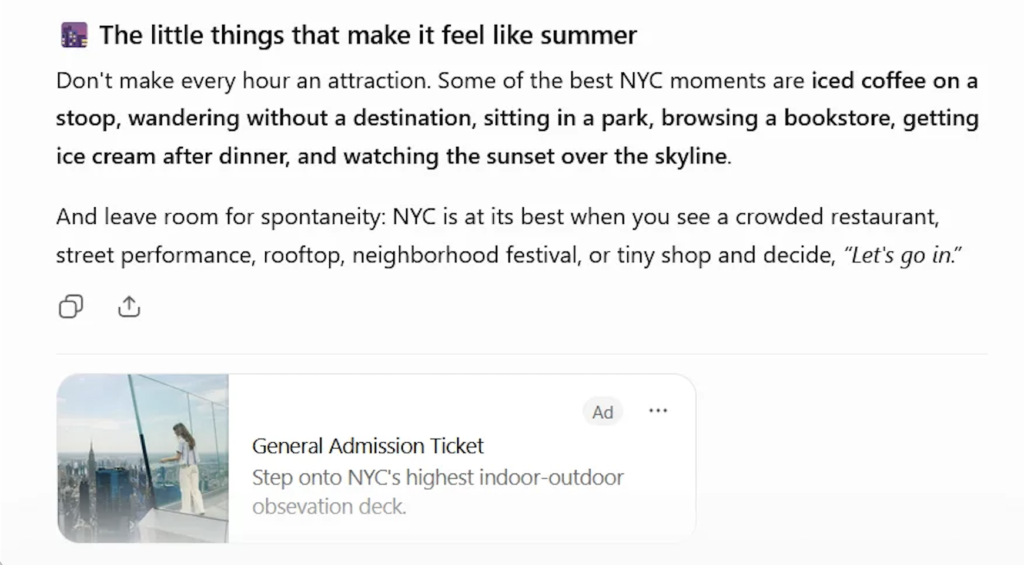Open the General Admission Ticket ad title
1024x565 pixels.
368,446
